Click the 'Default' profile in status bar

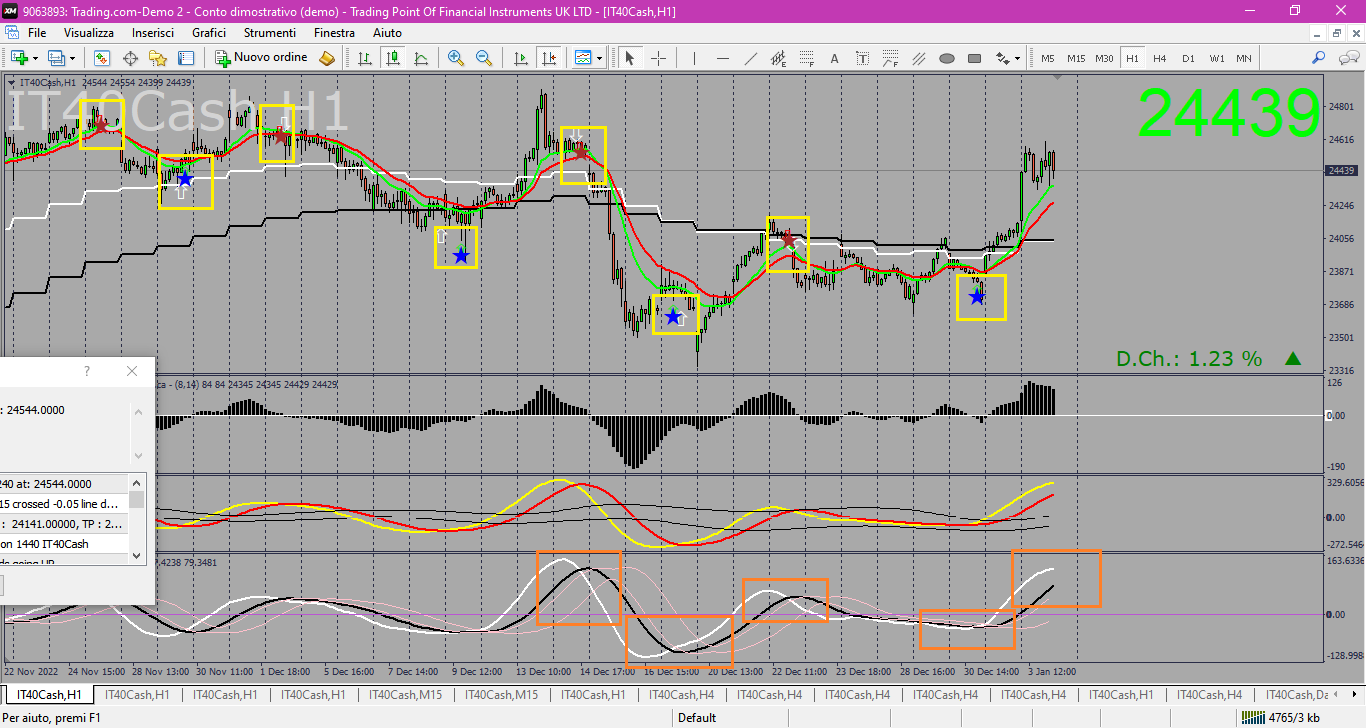[697, 717]
